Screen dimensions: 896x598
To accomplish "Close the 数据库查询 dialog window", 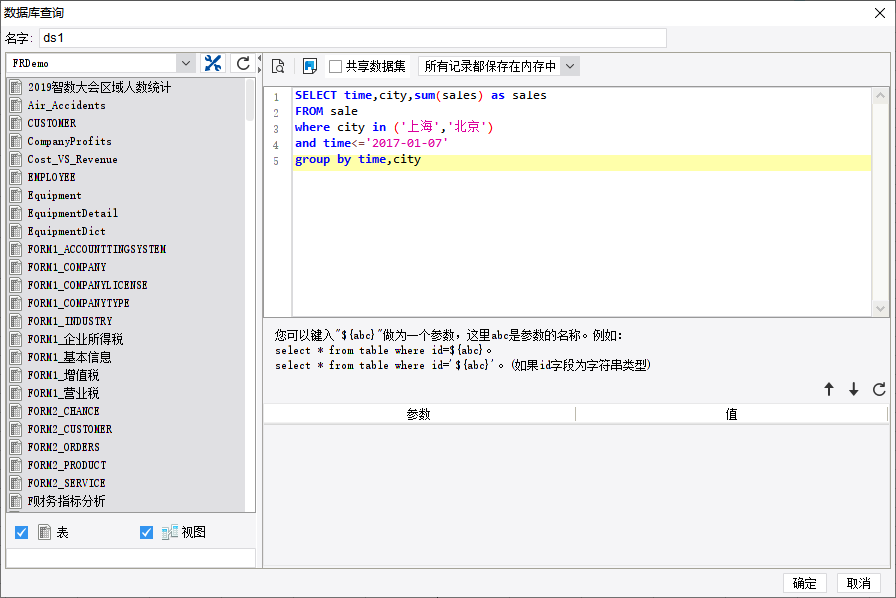I will coord(880,13).
